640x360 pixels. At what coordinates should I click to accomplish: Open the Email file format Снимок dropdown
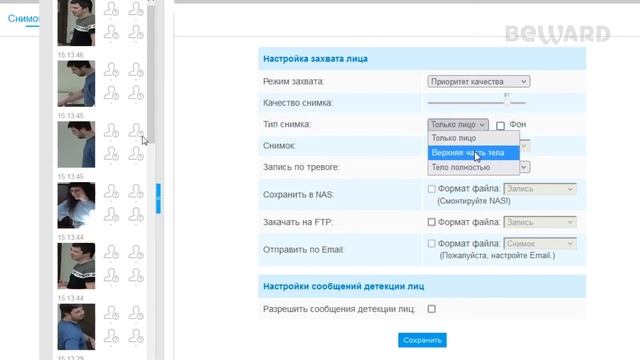540,244
